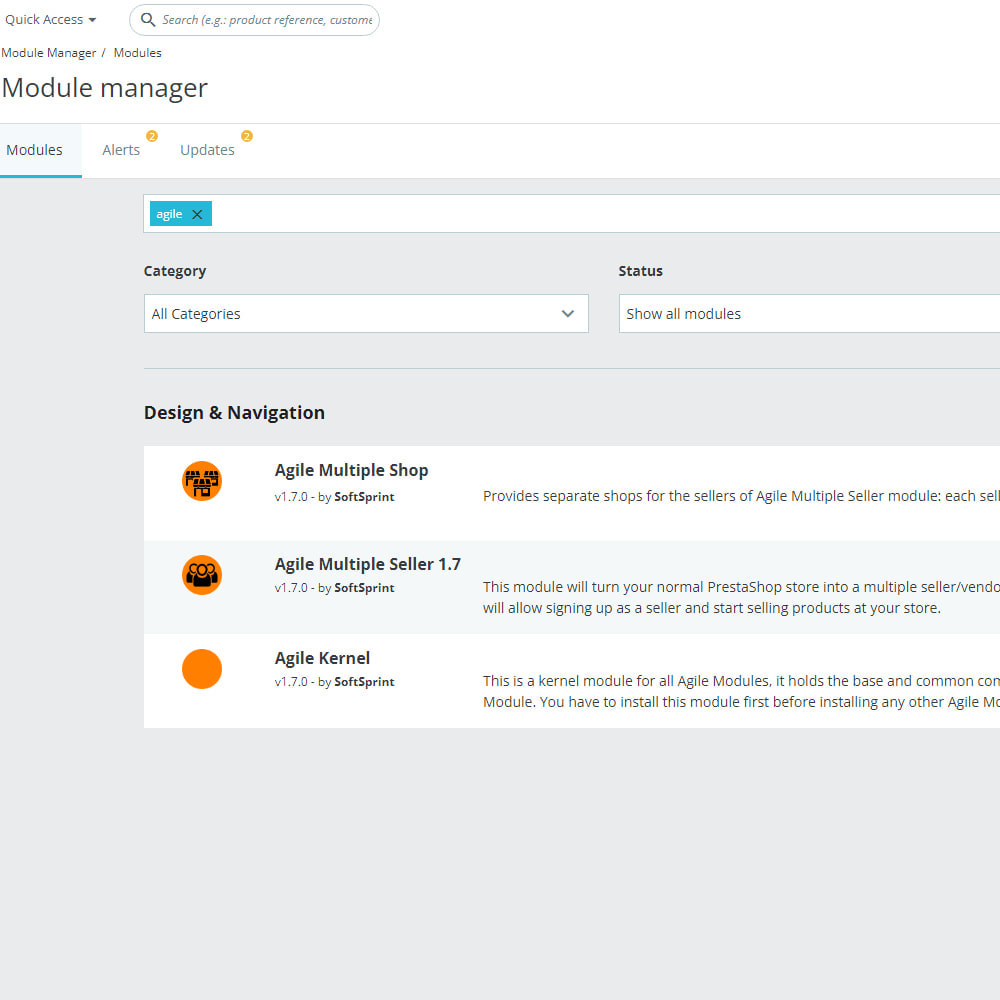1000x1000 pixels.
Task: Click SoftSprint author under Agile Kernel
Action: 364,682
